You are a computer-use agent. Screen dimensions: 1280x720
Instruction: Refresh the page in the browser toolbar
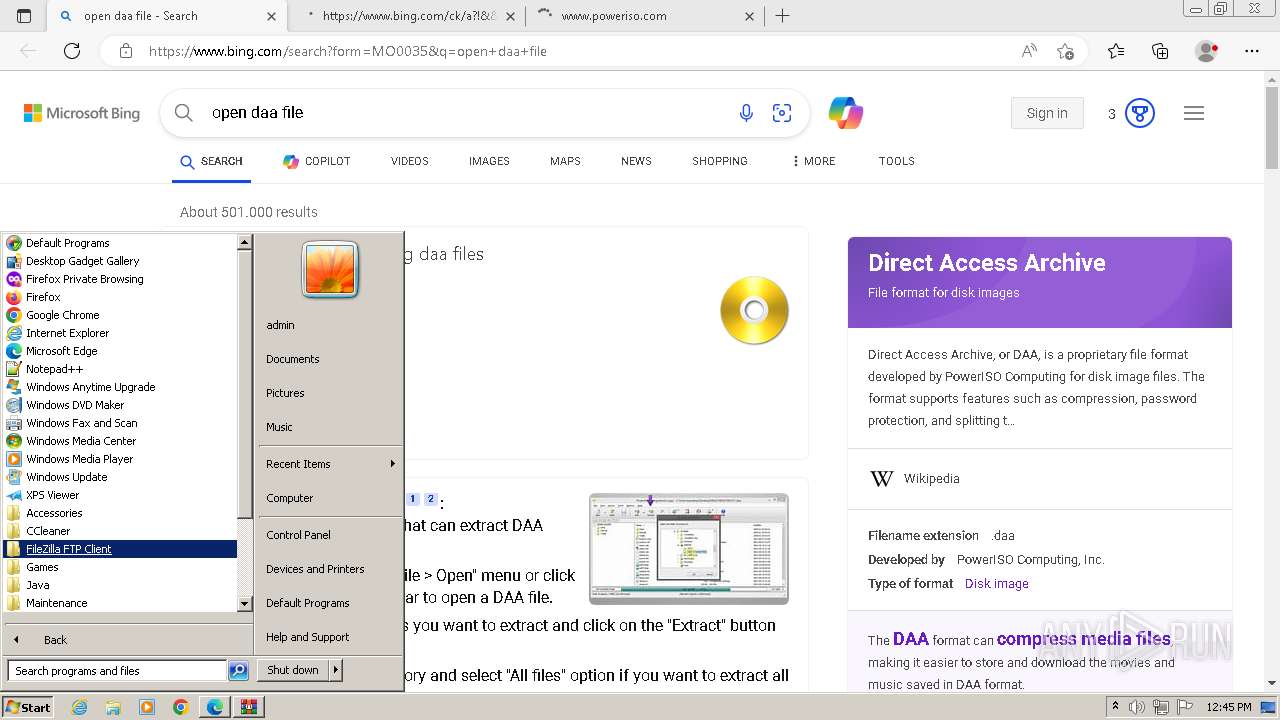[72, 51]
